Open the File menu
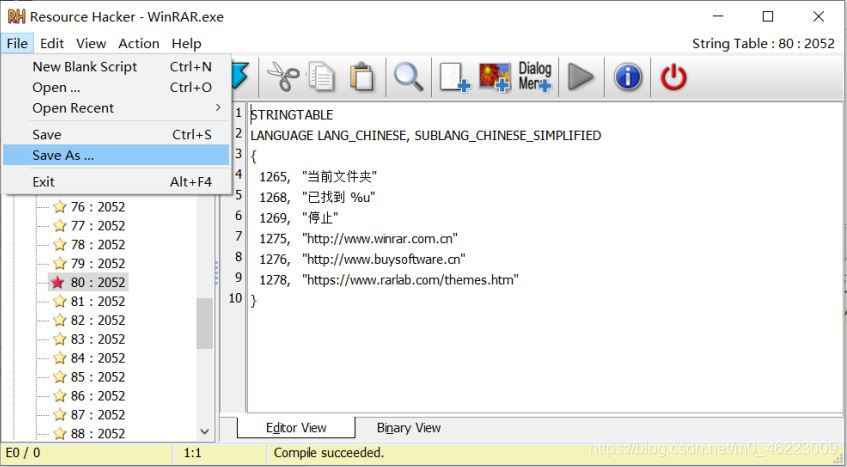847x467 pixels. 17,43
